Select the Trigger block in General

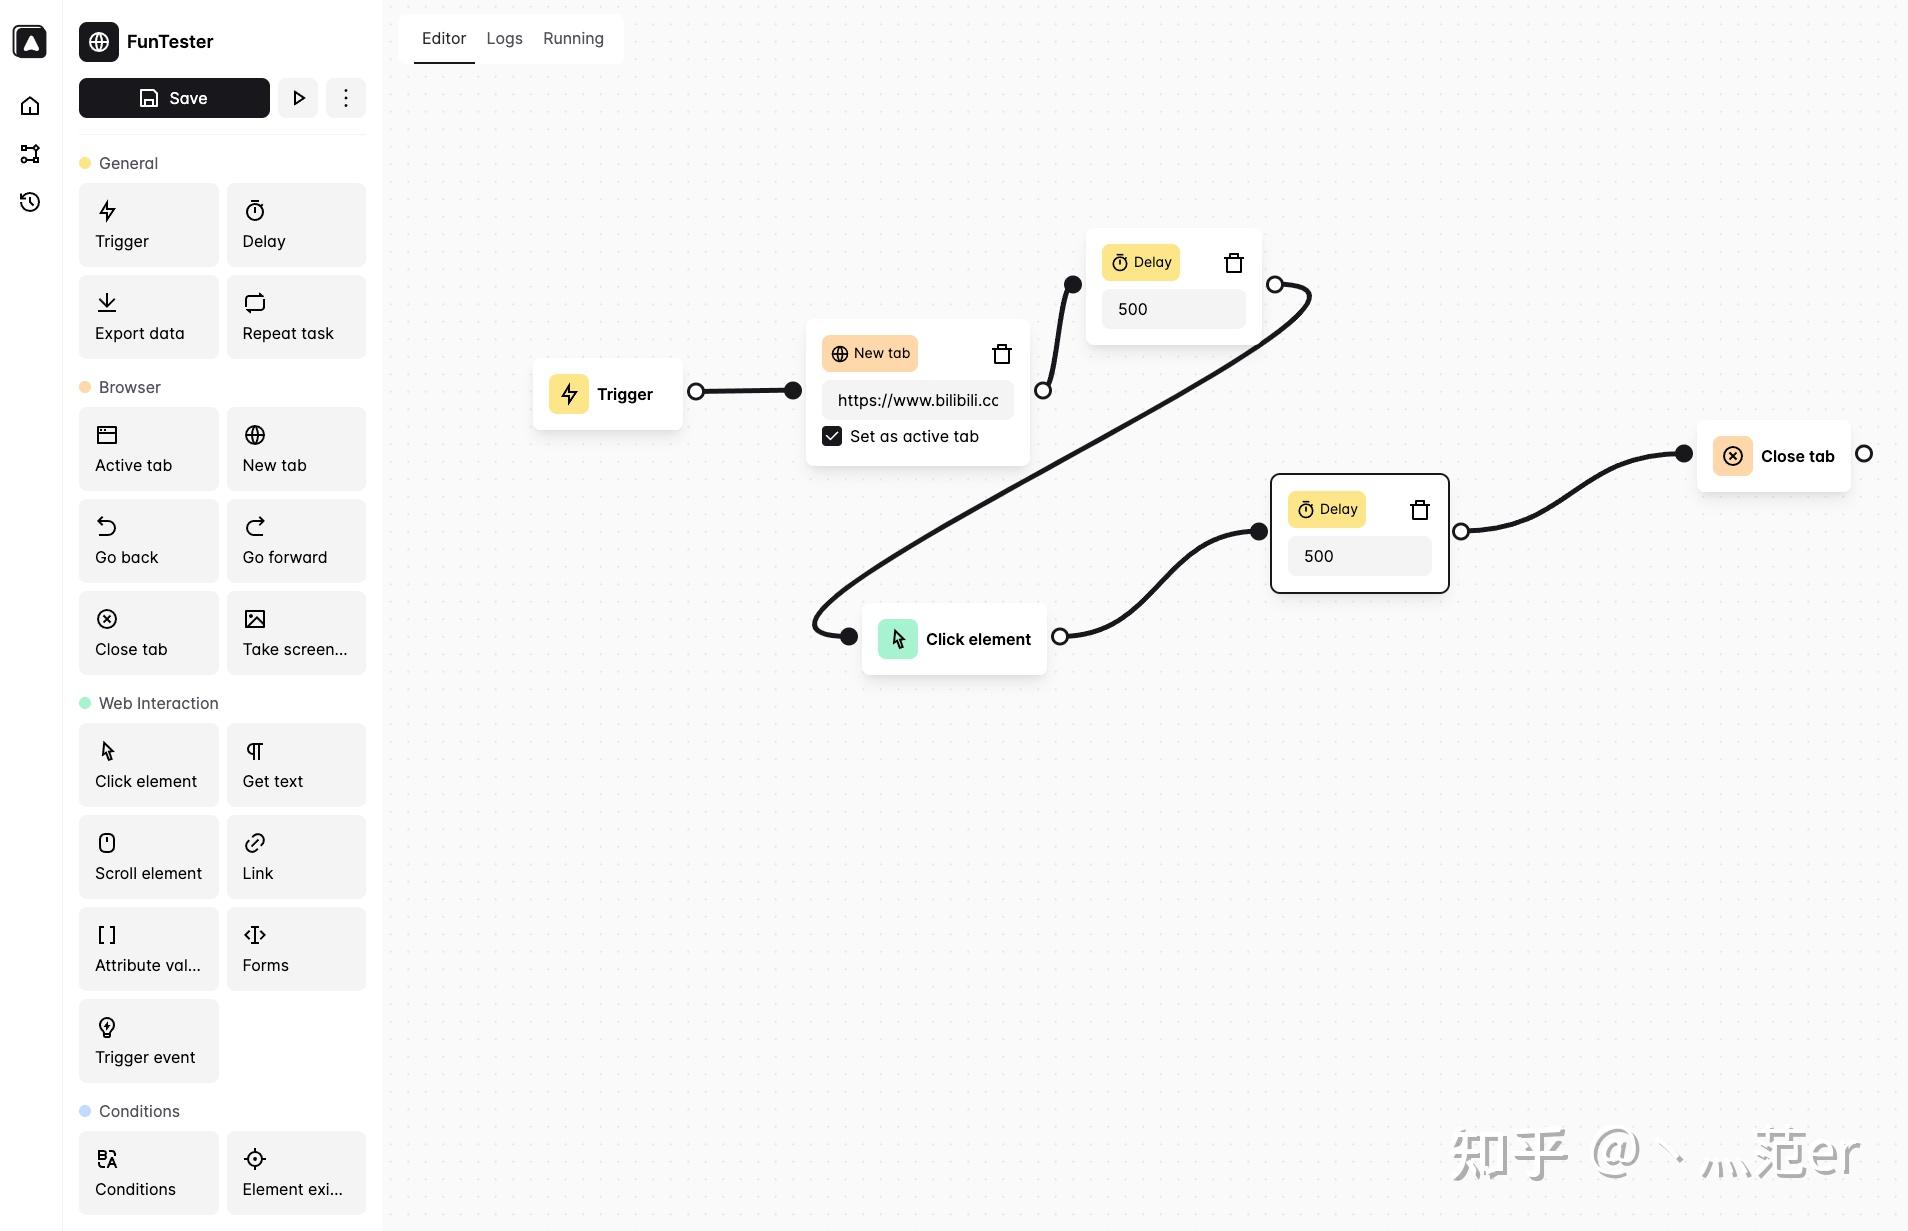tap(148, 225)
